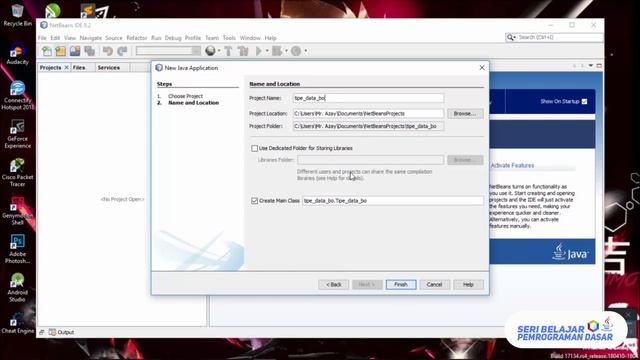Close the Projects tab with its X
Screen dimensions: 640x360
point(67,67)
